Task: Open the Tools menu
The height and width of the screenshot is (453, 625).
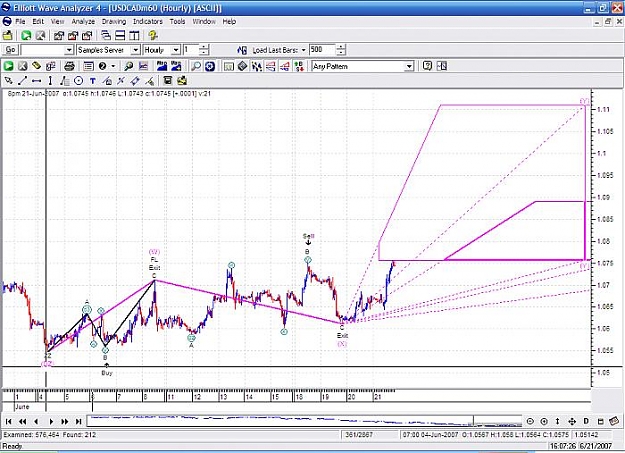Action: coord(177,22)
